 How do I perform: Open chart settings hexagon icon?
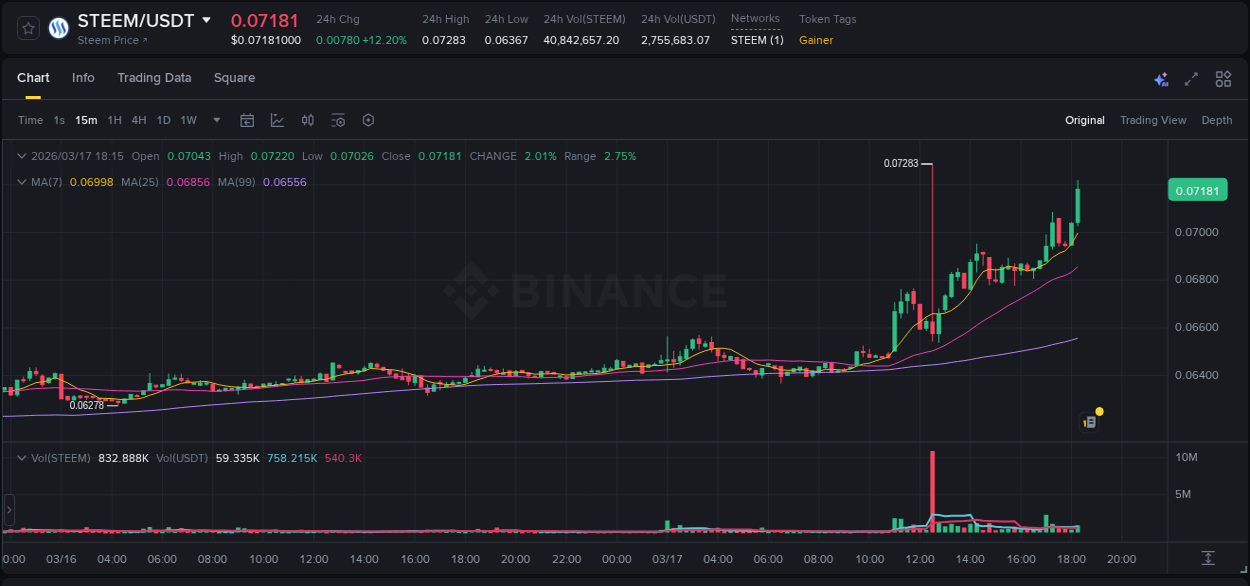pos(368,119)
